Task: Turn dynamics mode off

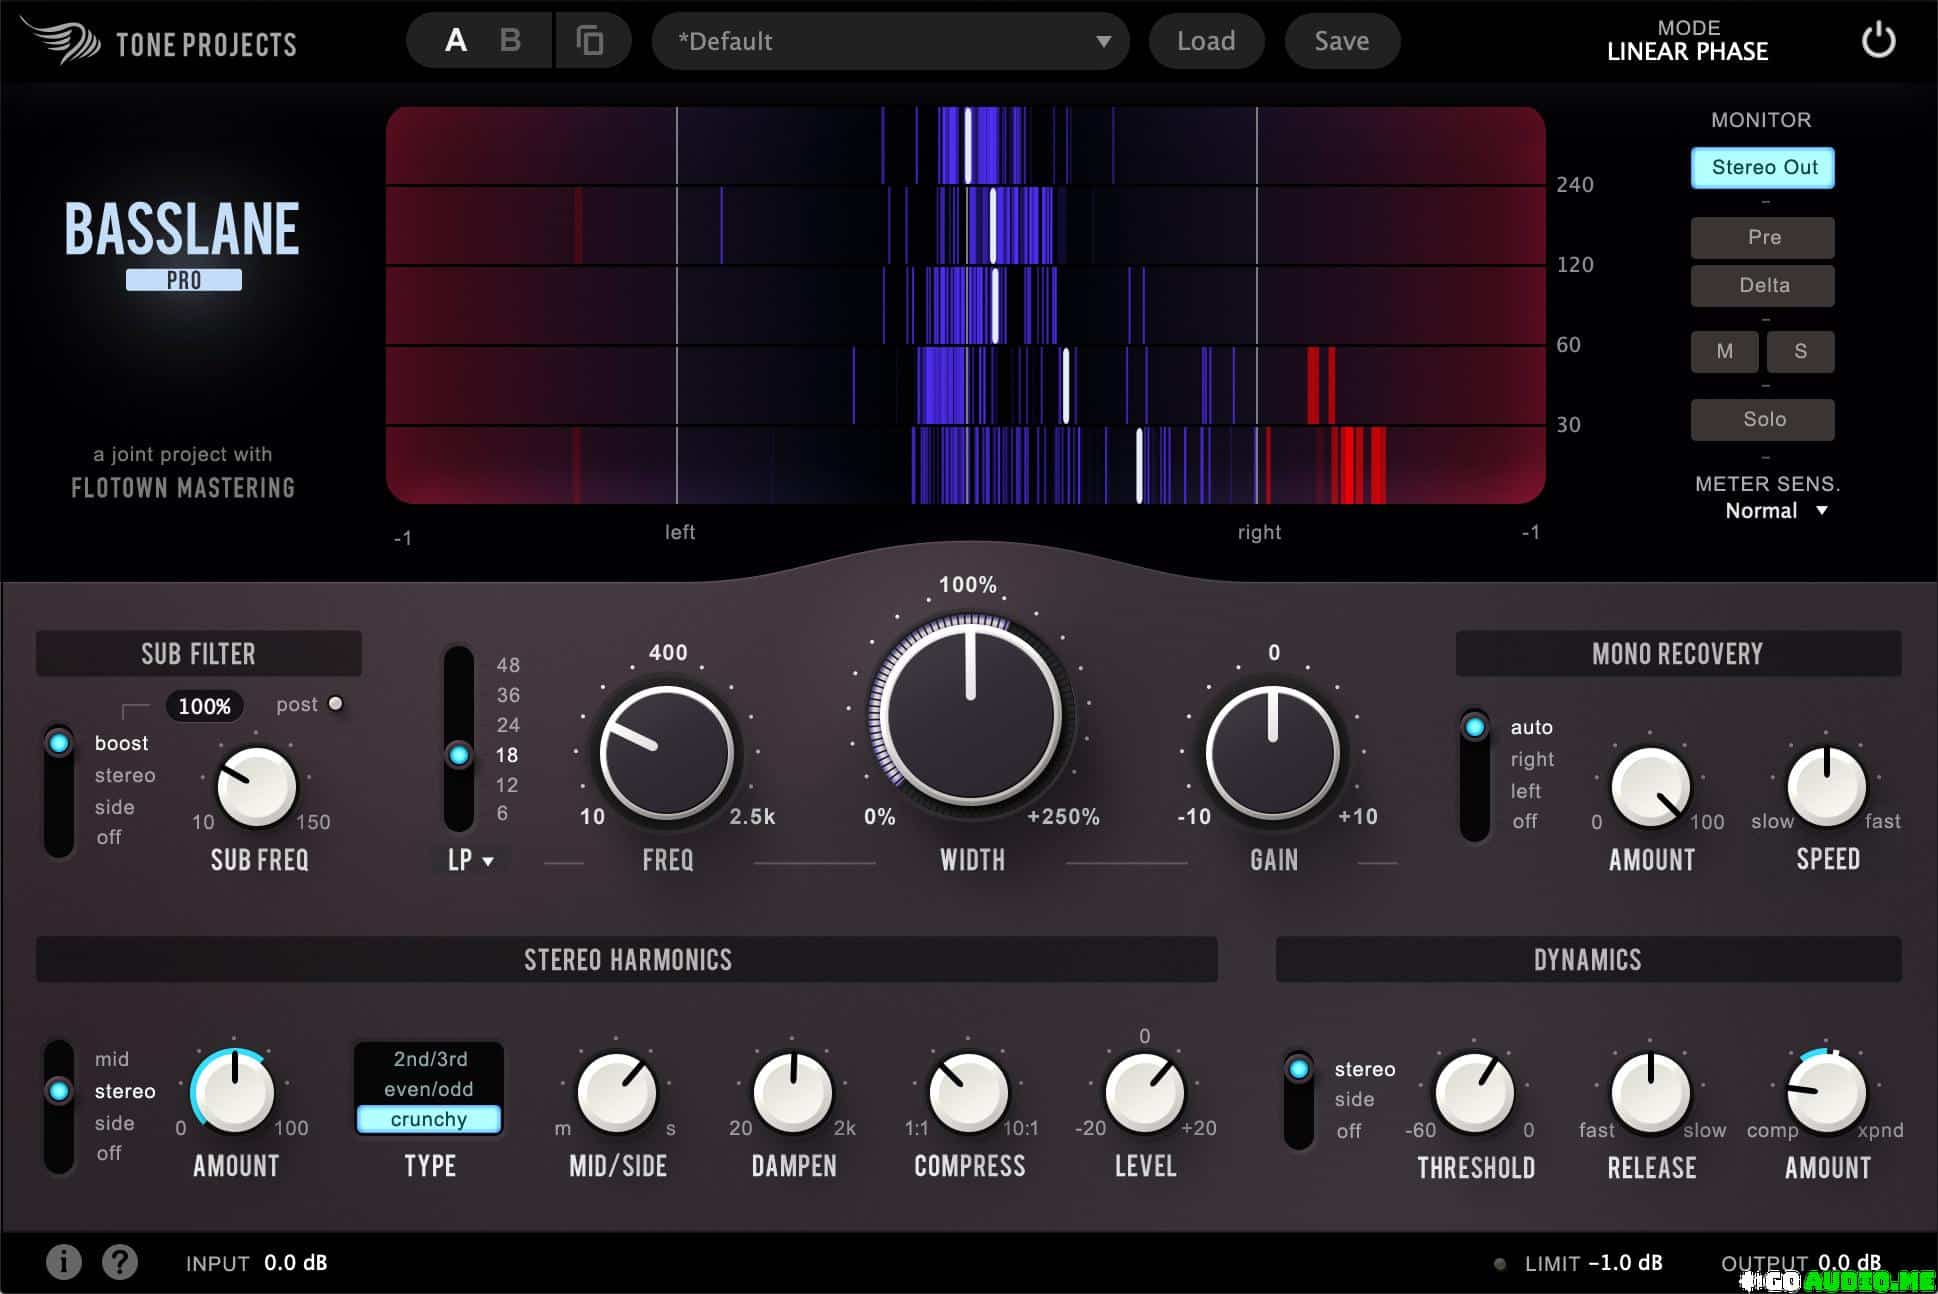Action: 1349,1131
